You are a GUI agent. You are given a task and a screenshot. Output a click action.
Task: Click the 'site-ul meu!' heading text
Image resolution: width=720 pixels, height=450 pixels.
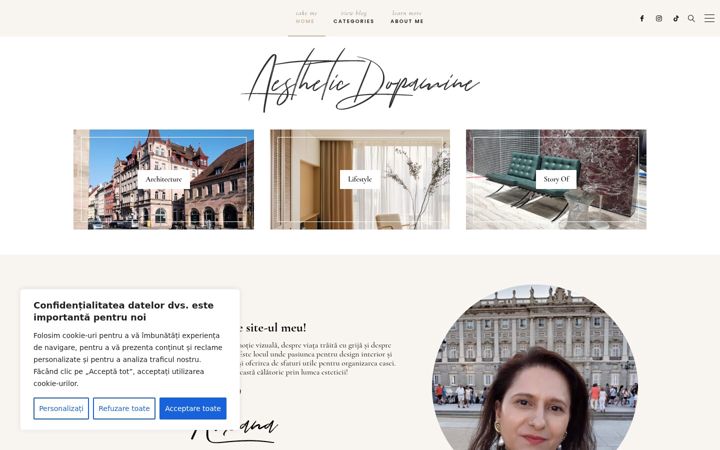[x=276, y=327]
